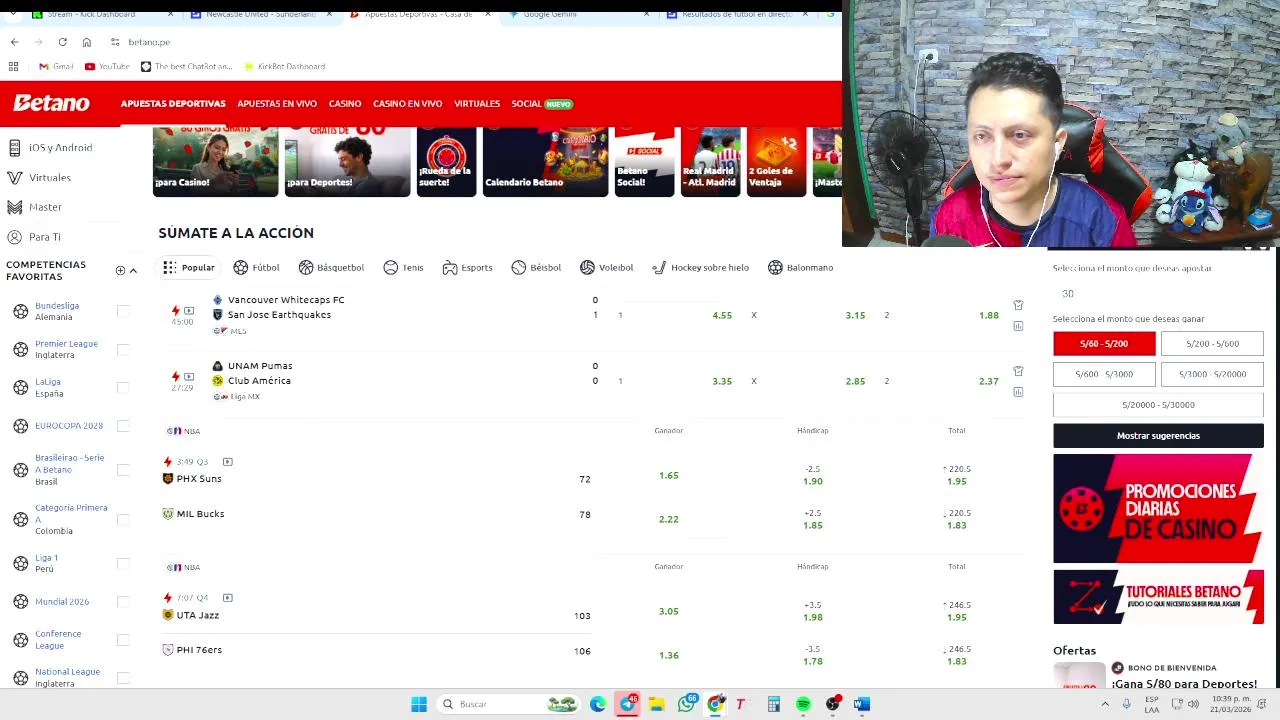The image size is (1280, 720).
Task: Click the Betano logo
Action: (x=51, y=103)
